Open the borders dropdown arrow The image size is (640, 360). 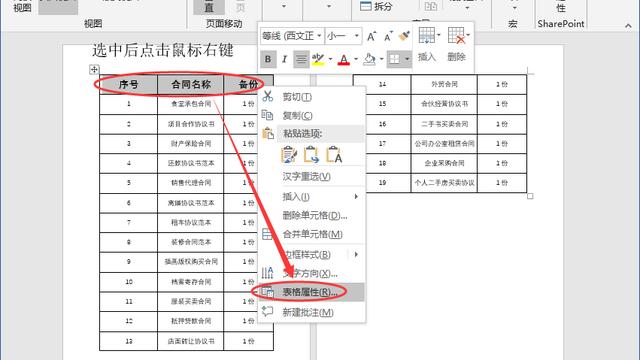click(407, 59)
